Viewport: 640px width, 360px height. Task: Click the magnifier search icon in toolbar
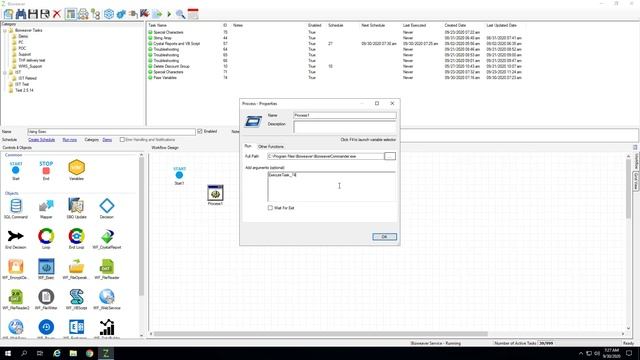coord(180,14)
